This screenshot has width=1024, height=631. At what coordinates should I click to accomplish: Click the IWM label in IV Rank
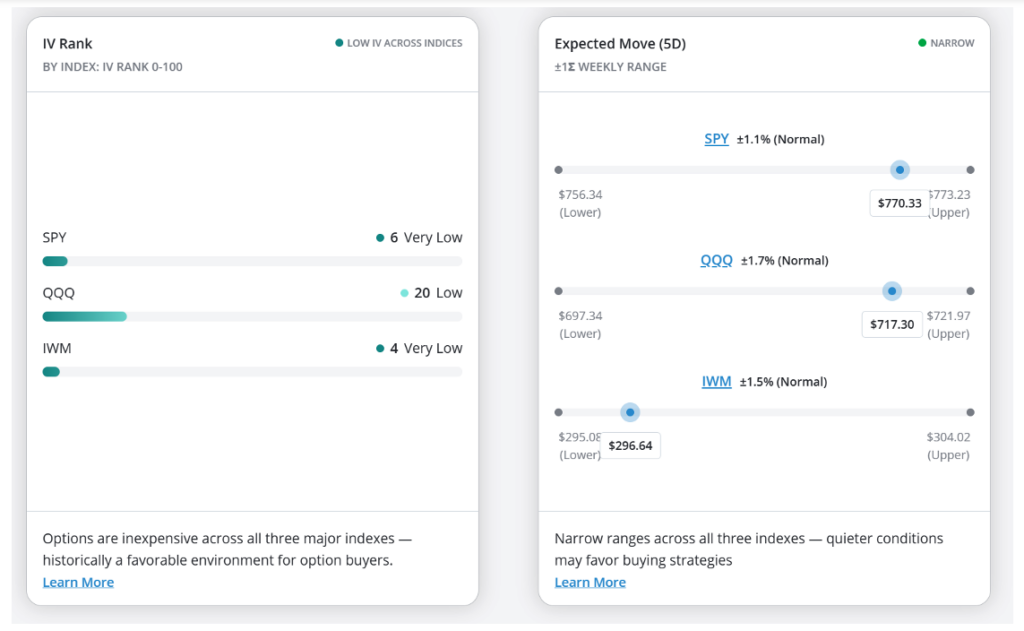pos(57,348)
